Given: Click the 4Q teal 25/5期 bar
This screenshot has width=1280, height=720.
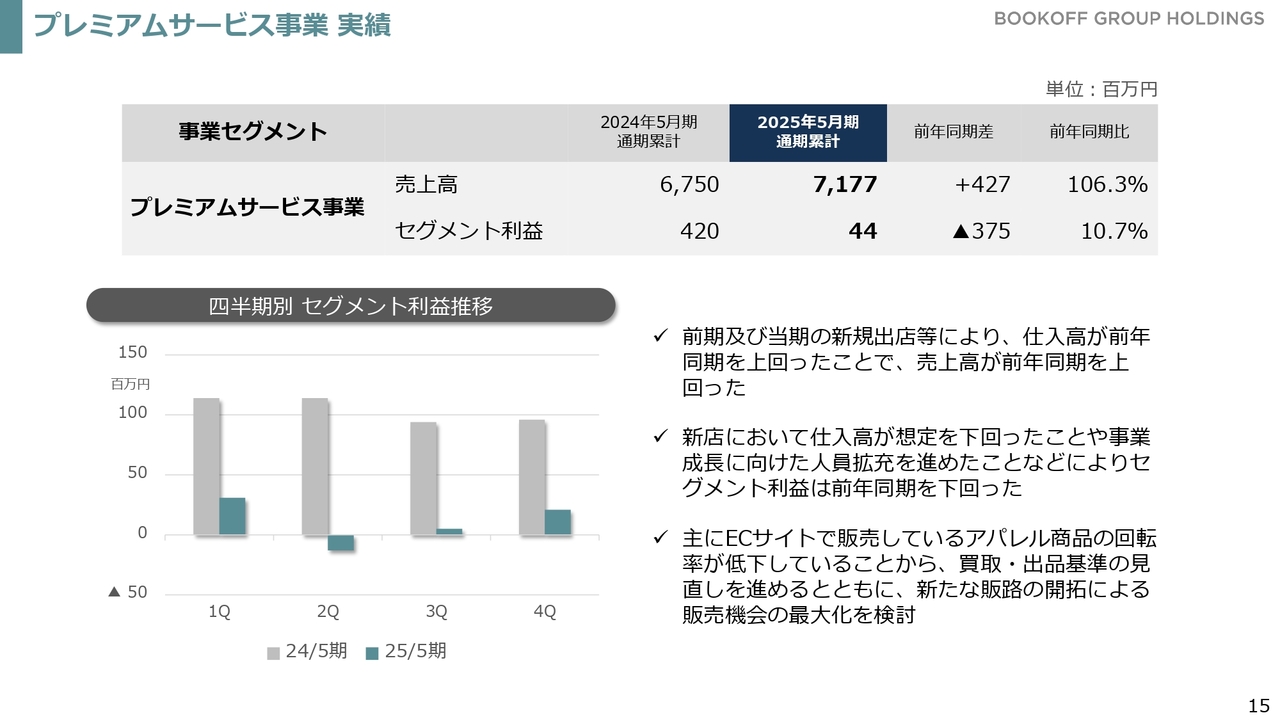Looking at the screenshot, I should (x=558, y=522).
